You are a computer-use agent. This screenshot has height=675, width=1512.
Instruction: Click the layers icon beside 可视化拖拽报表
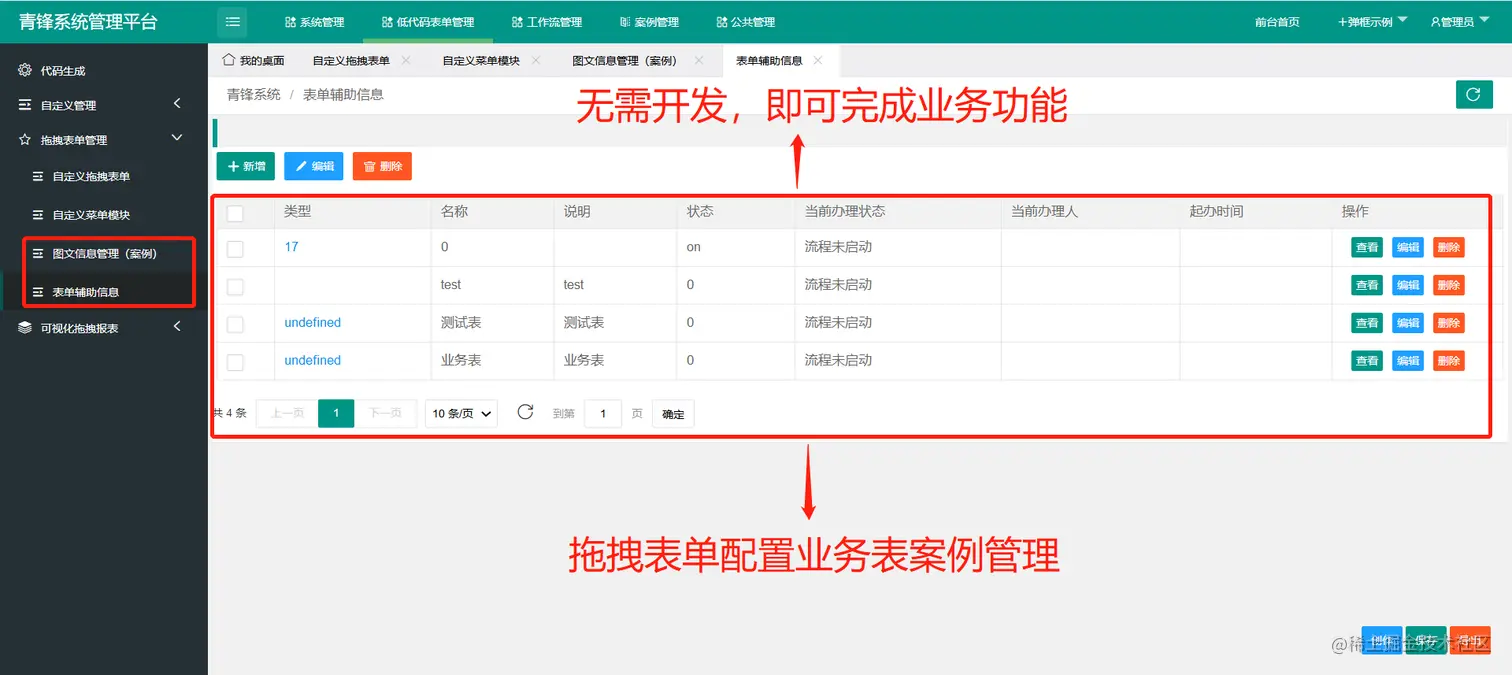coord(25,327)
